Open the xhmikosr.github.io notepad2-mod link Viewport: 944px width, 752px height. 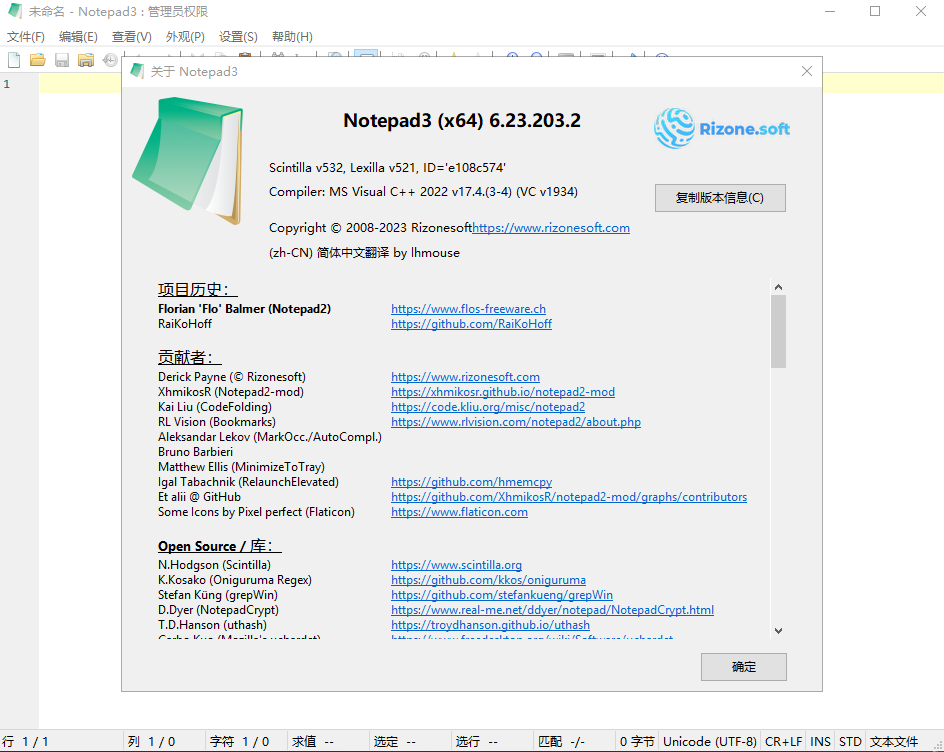click(503, 392)
